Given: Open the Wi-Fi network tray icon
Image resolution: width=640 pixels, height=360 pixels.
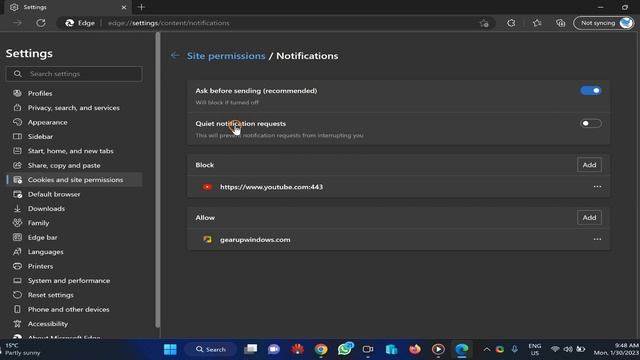Looking at the screenshot, I should point(555,349).
